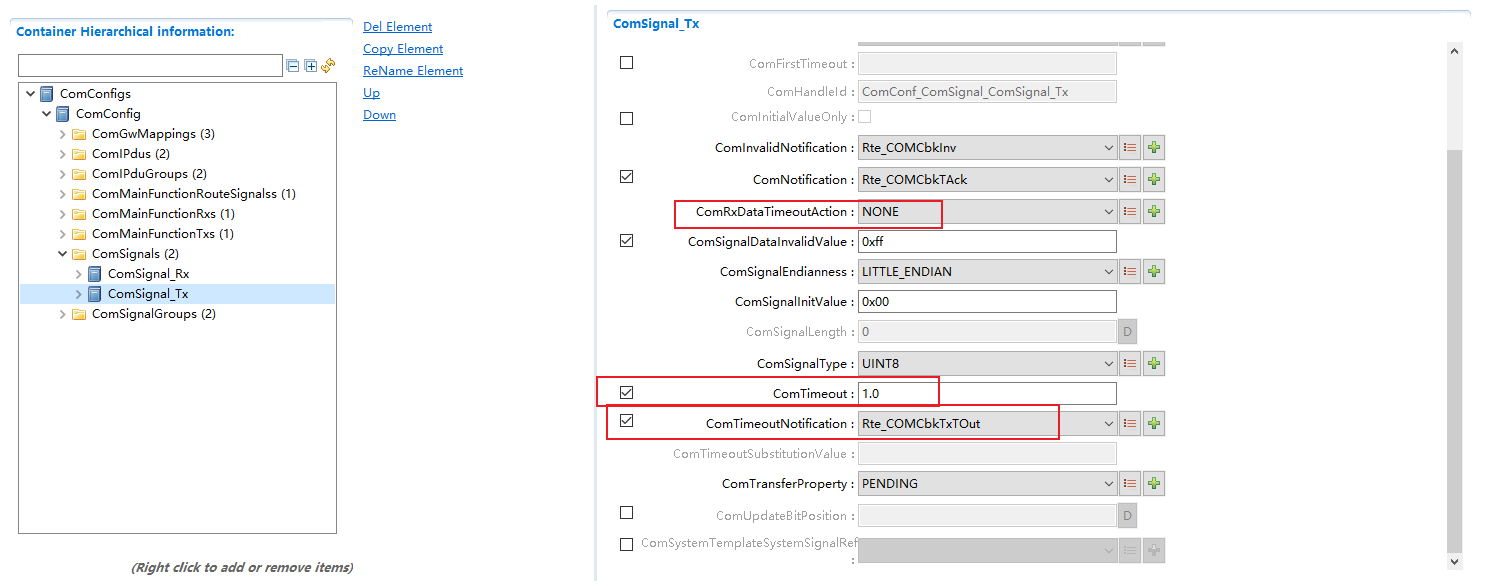
Task: Click list icon next to ComNotification
Action: pyautogui.click(x=1130, y=180)
